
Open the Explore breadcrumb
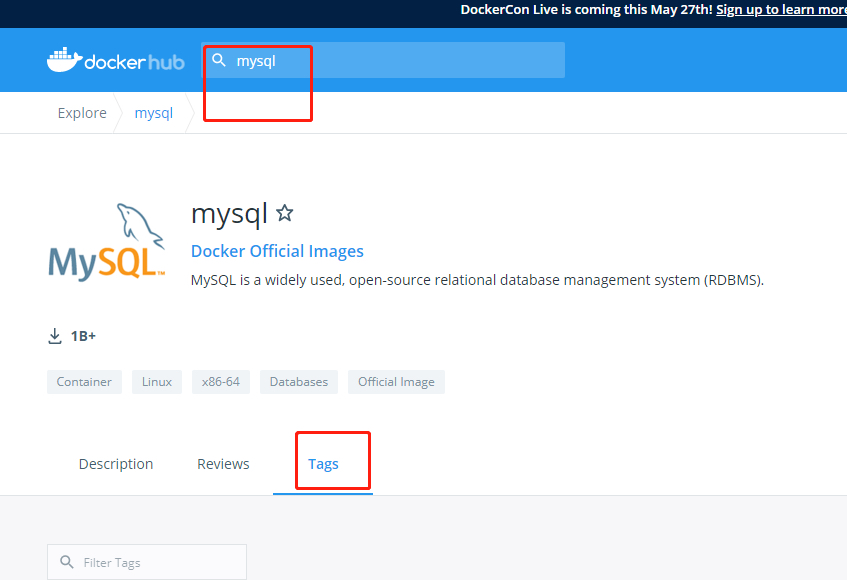pyautogui.click(x=82, y=113)
